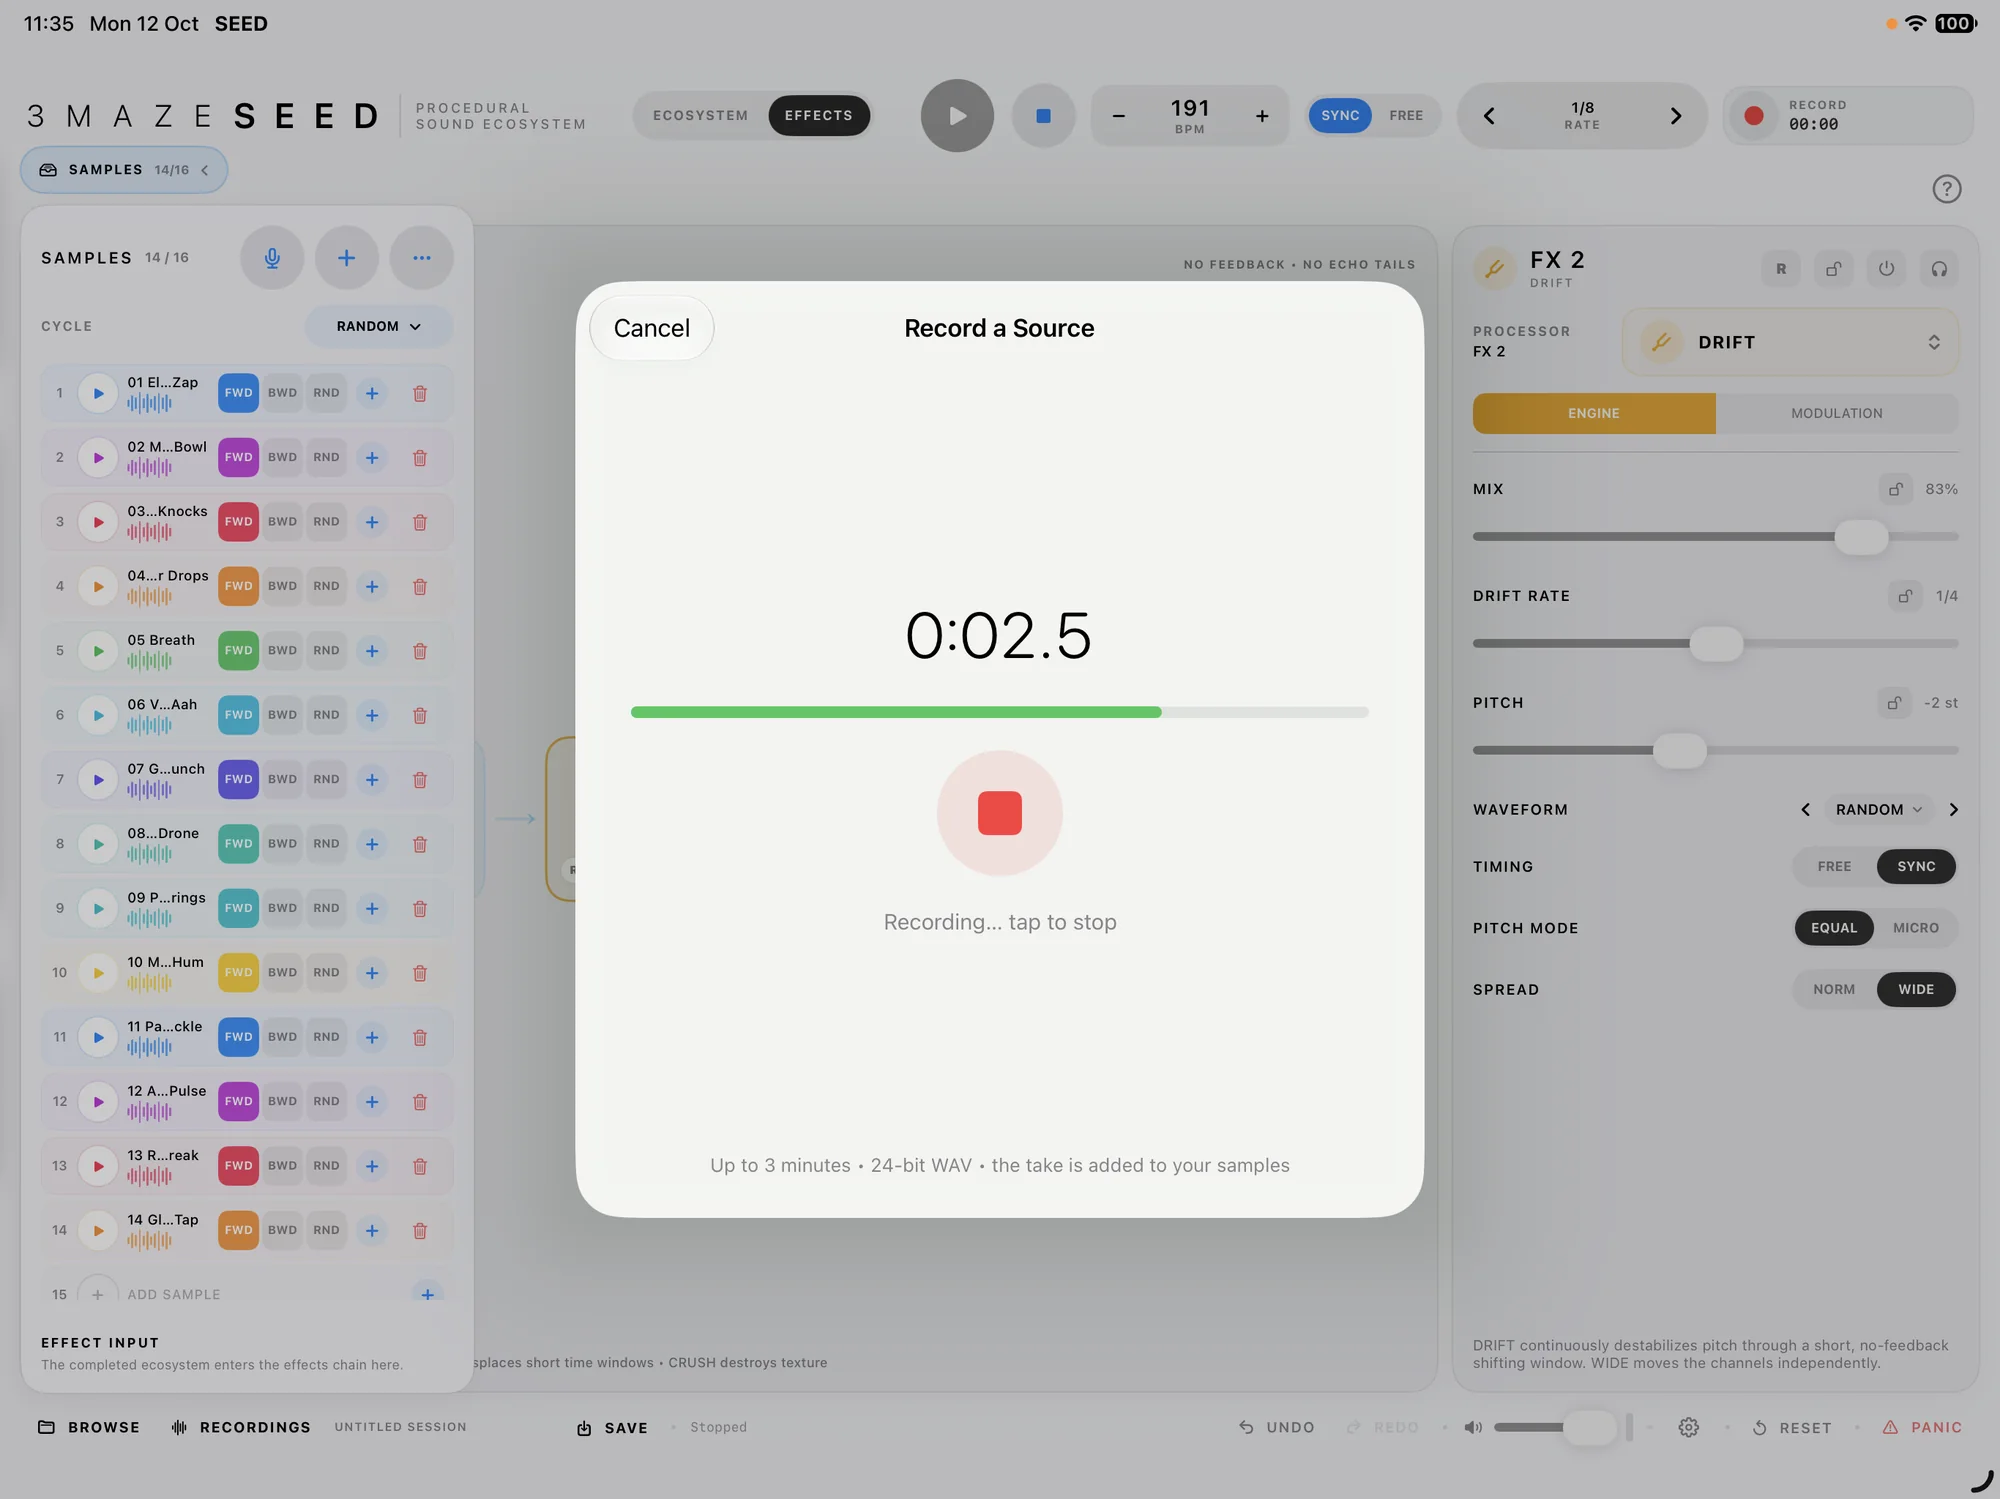The height and width of the screenshot is (1499, 2000).
Task: Select FREE in the tempo sync toggle
Action: 1405,116
